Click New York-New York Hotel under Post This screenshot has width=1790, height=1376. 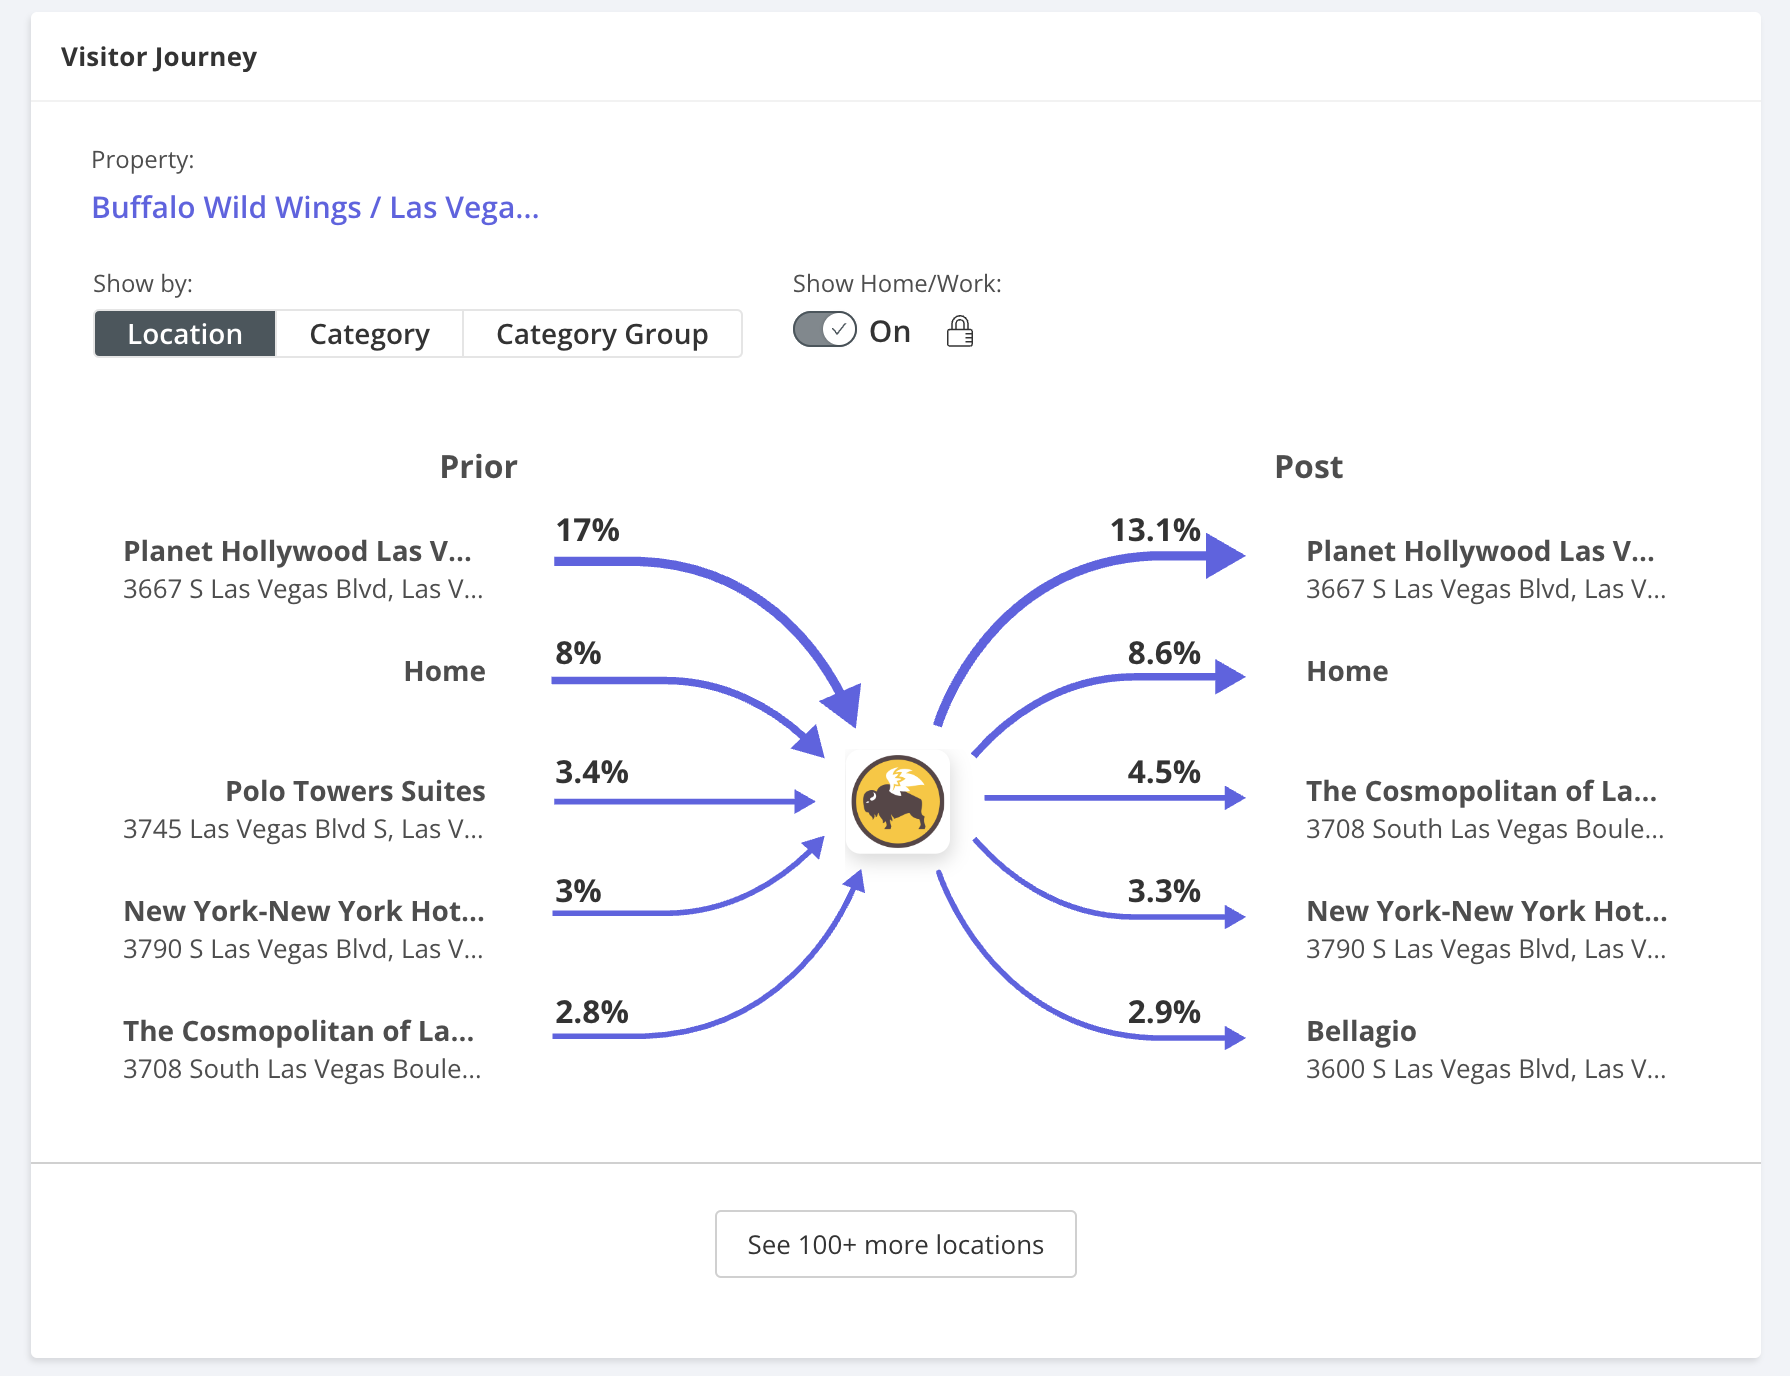[x=1487, y=911]
